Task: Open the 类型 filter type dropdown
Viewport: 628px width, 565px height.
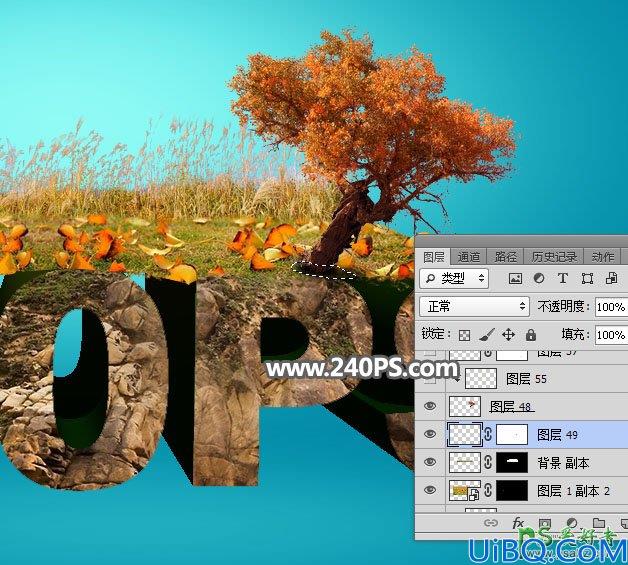Action: pyautogui.click(x=454, y=278)
